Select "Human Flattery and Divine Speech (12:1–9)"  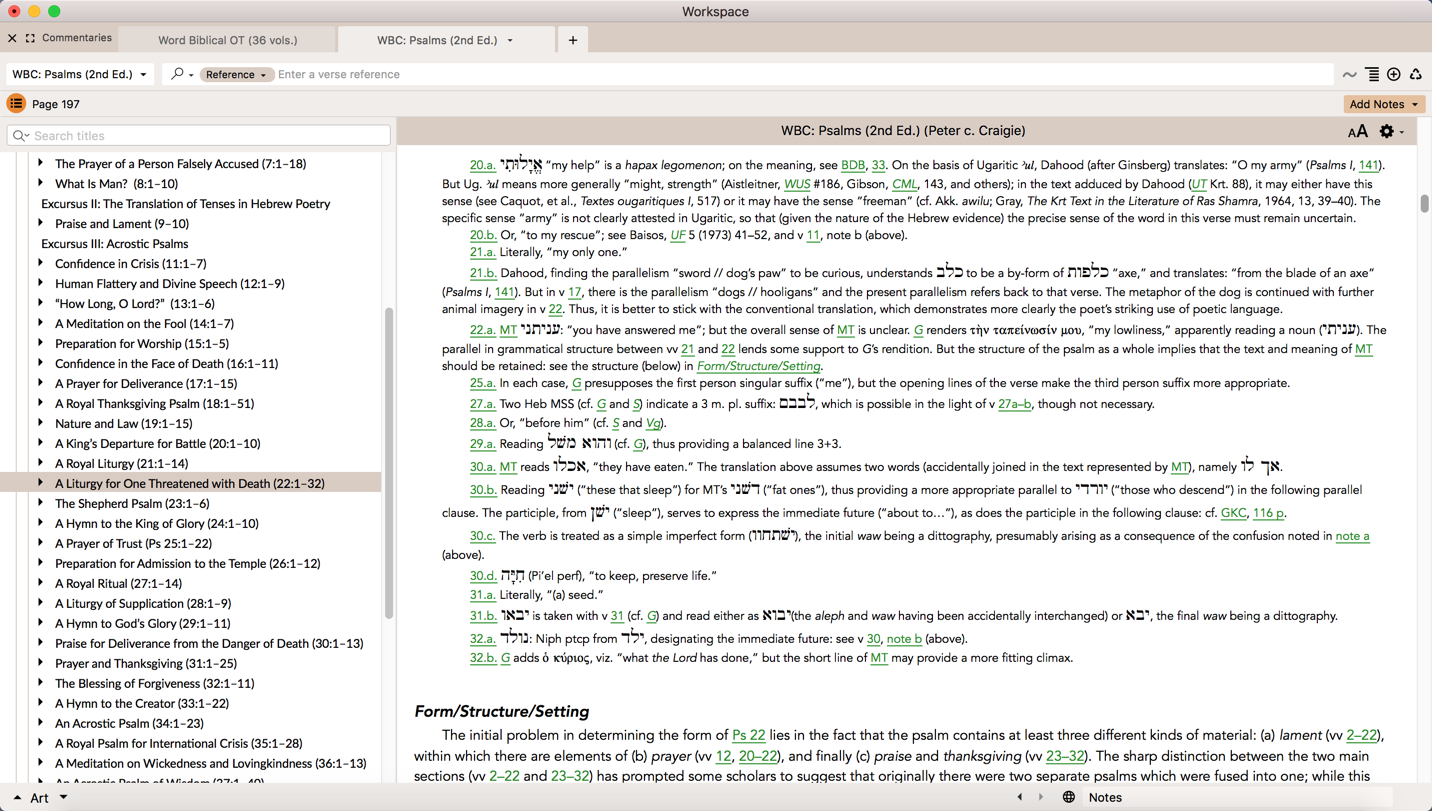pos(170,283)
